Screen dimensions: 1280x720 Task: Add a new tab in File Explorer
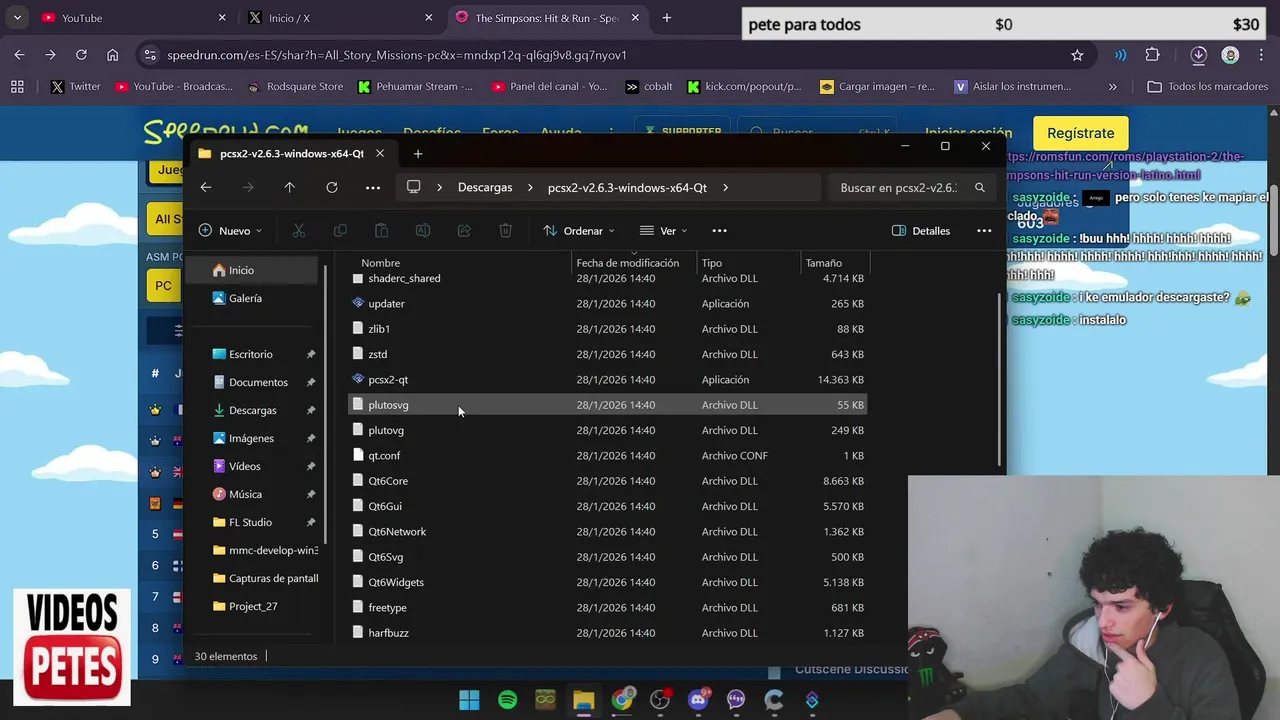point(418,154)
